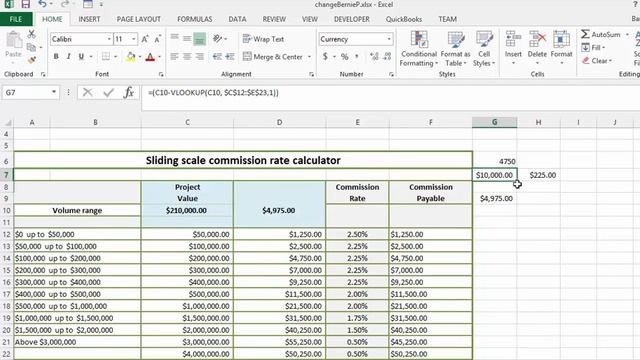Viewport: 640px width, 360px height.
Task: Toggle Underline formatting
Action: pyautogui.click(x=81, y=57)
